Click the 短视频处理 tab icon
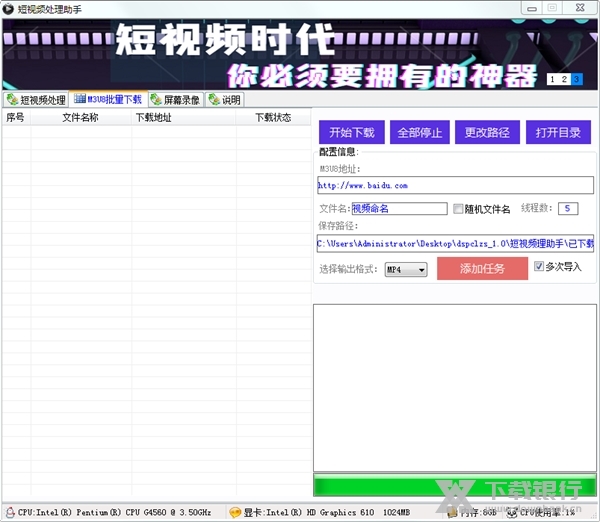This screenshot has width=600, height=522. (12, 100)
